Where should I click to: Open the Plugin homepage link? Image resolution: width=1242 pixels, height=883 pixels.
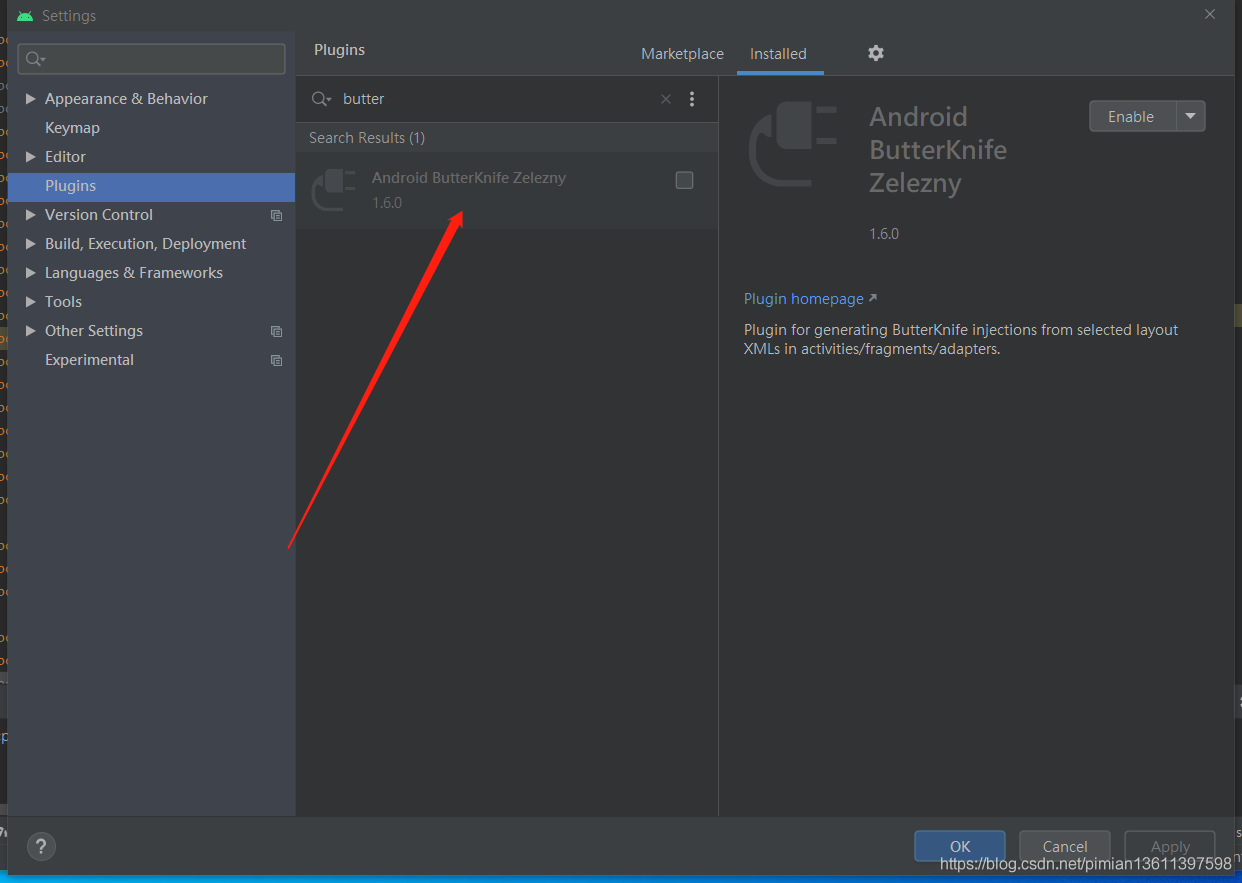[x=810, y=299]
